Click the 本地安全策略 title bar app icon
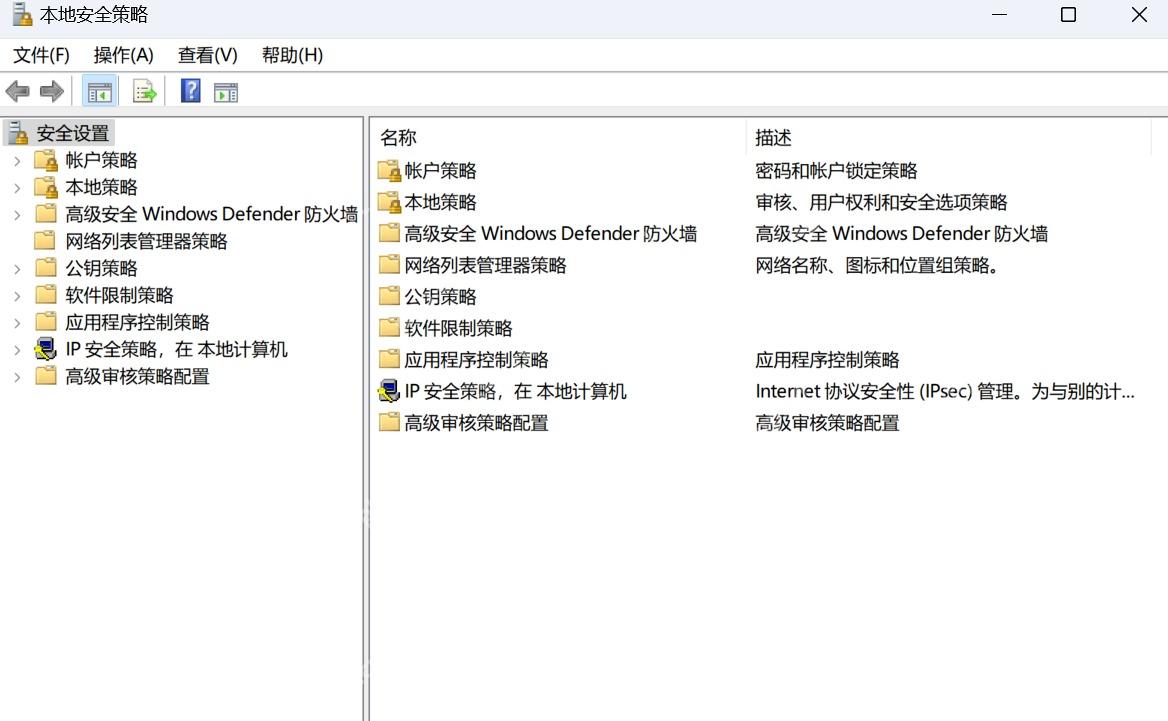 point(22,14)
